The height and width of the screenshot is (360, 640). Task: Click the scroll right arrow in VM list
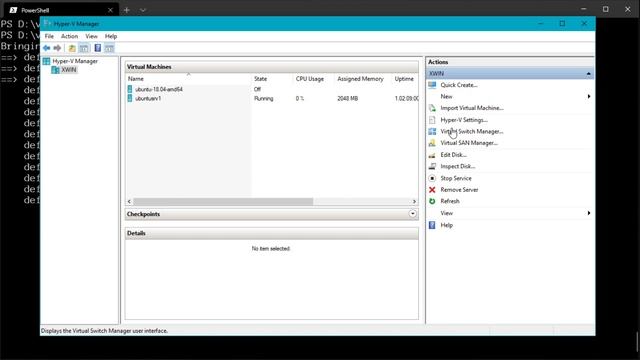(414, 202)
